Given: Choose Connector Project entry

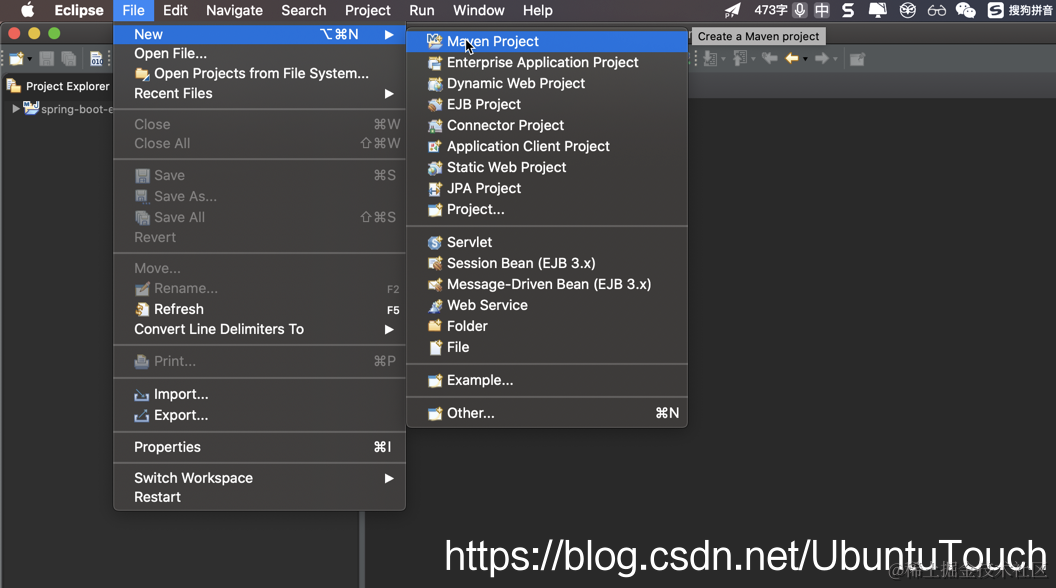Looking at the screenshot, I should (x=547, y=125).
